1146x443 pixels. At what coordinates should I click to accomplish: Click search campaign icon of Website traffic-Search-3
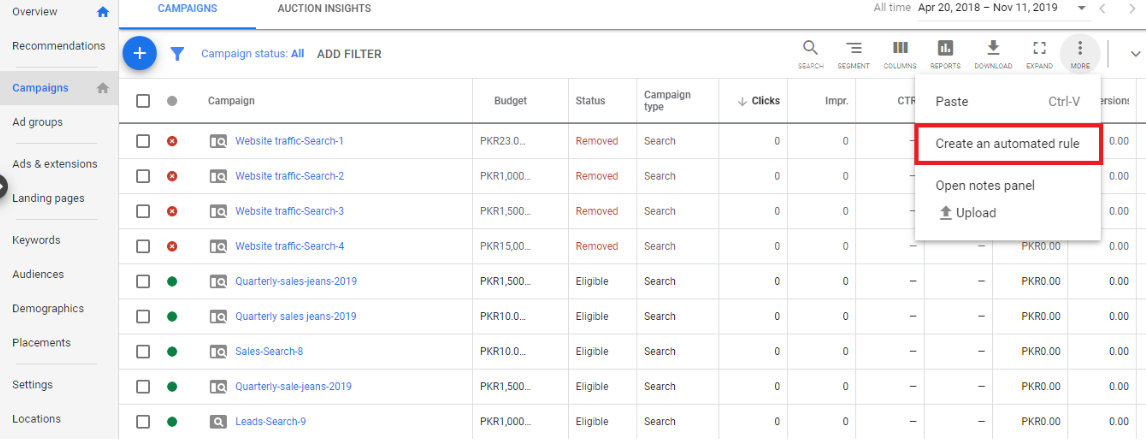point(218,211)
